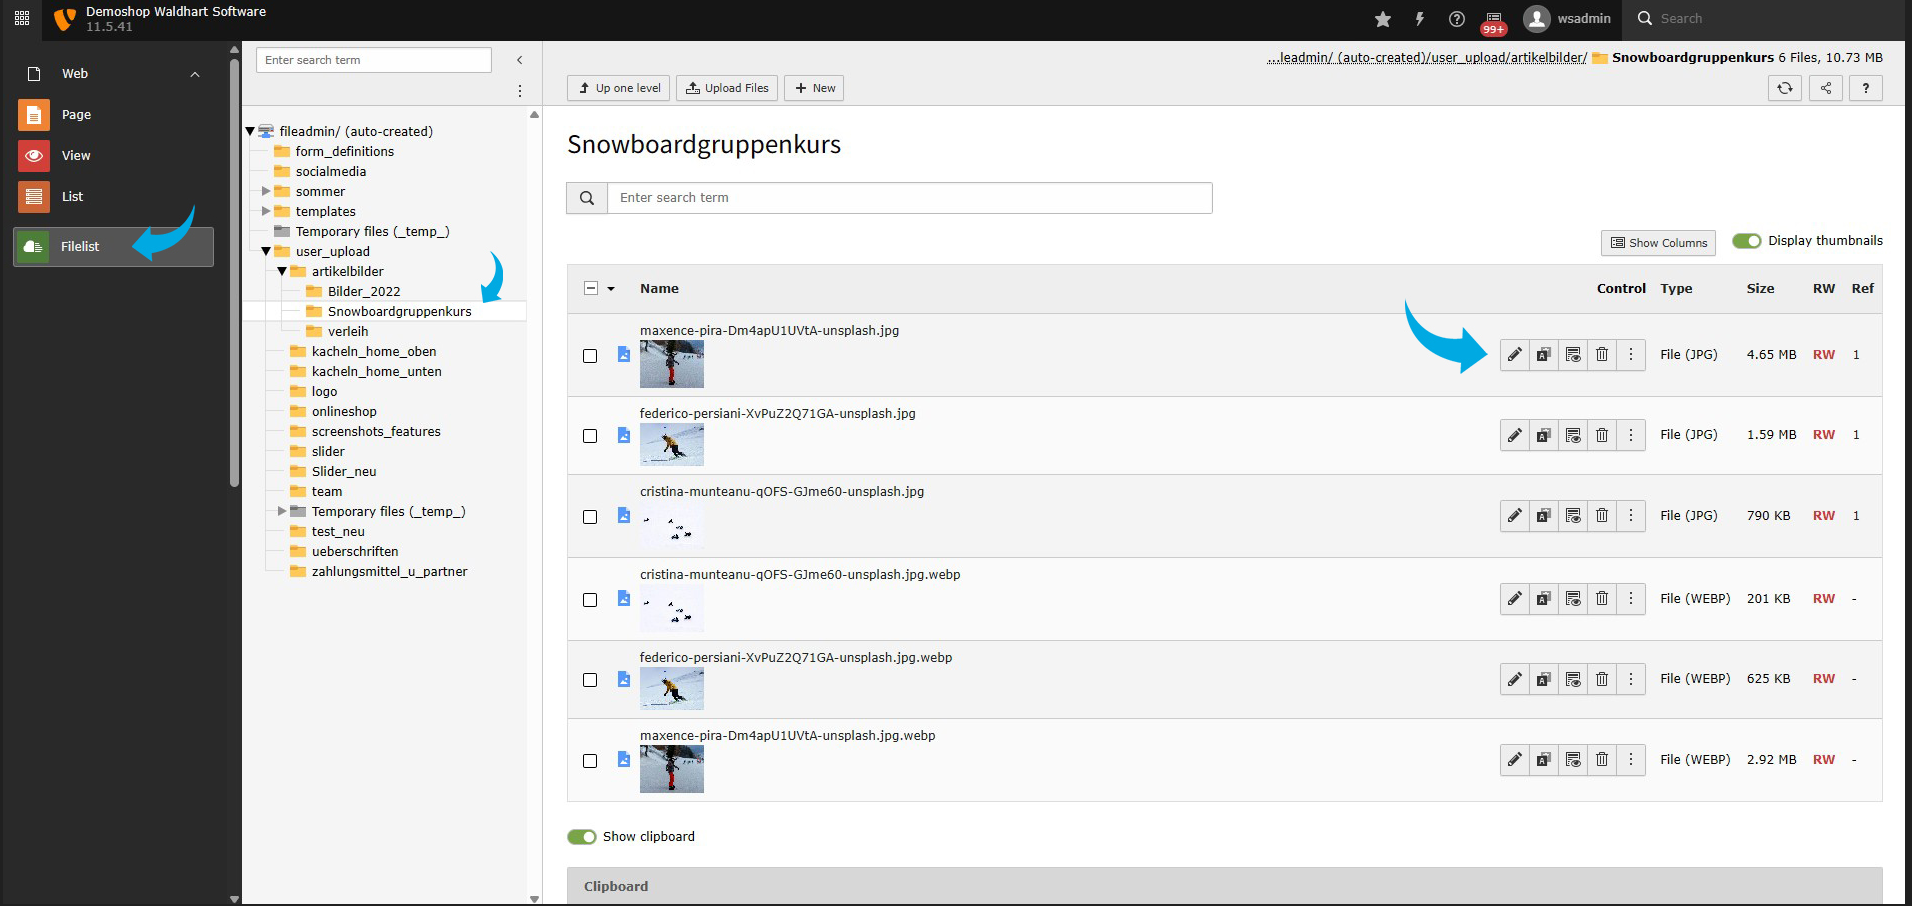This screenshot has width=1912, height=906.
Task: Open more options for maxence-pira jpg
Action: tap(1631, 355)
